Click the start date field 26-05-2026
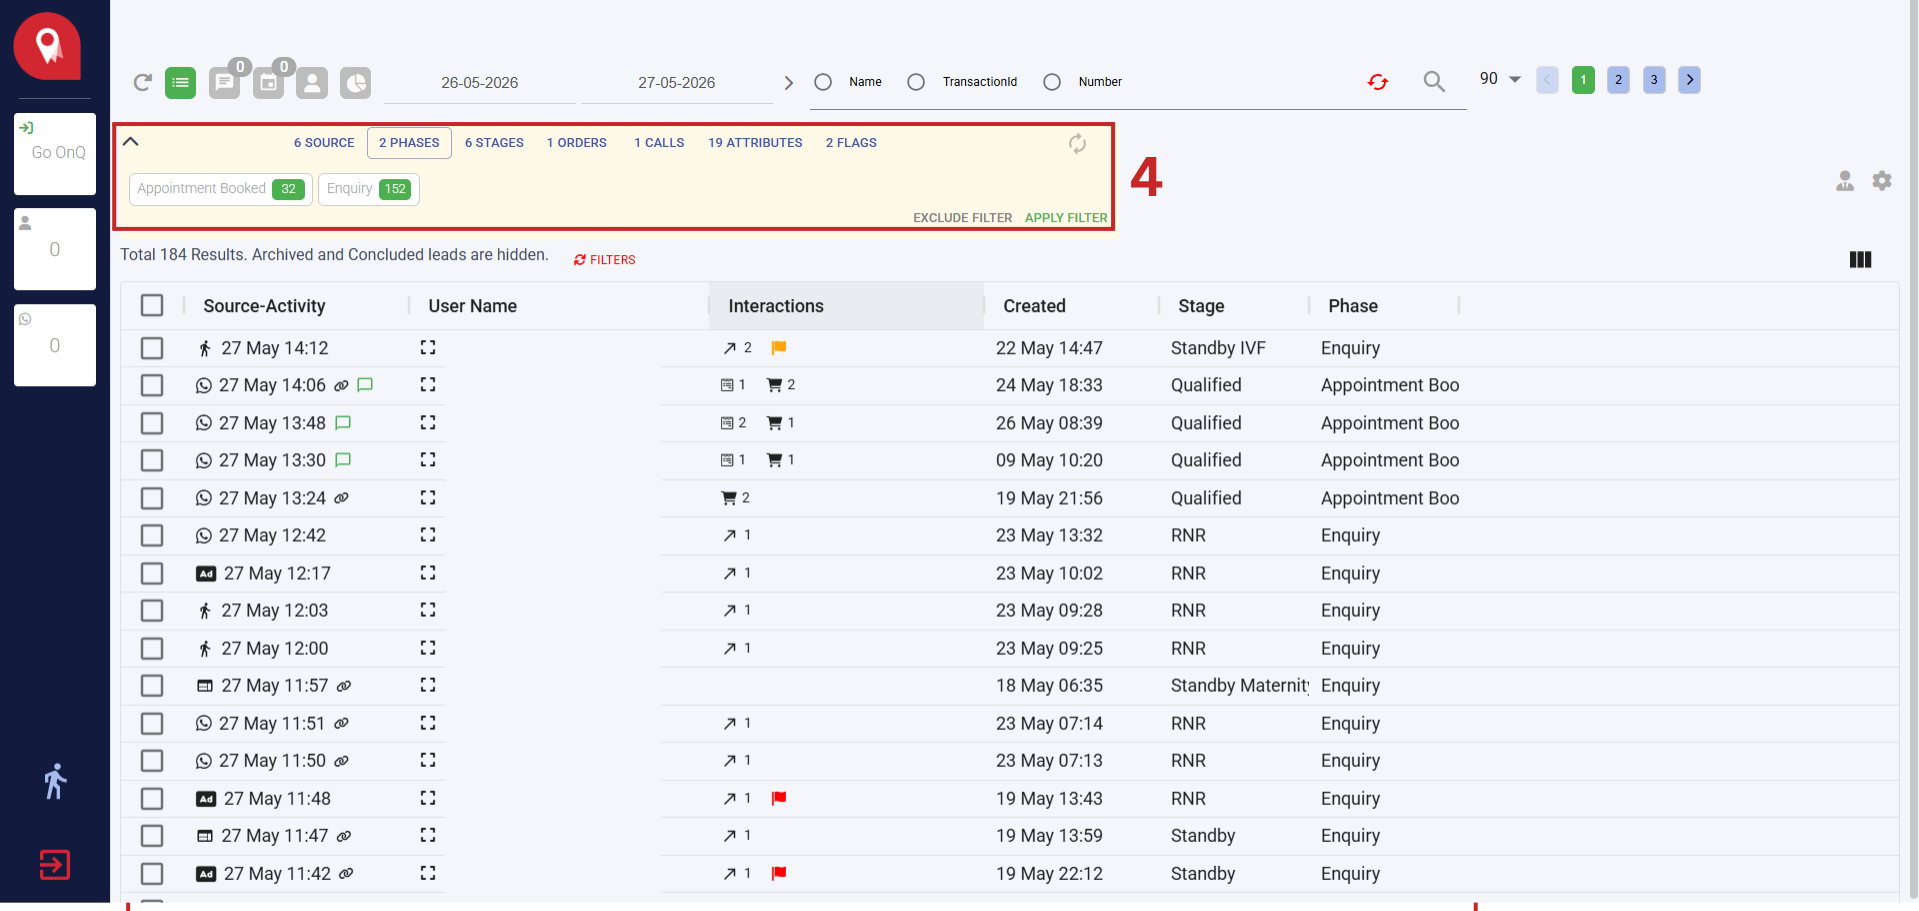1919x911 pixels. click(x=480, y=83)
